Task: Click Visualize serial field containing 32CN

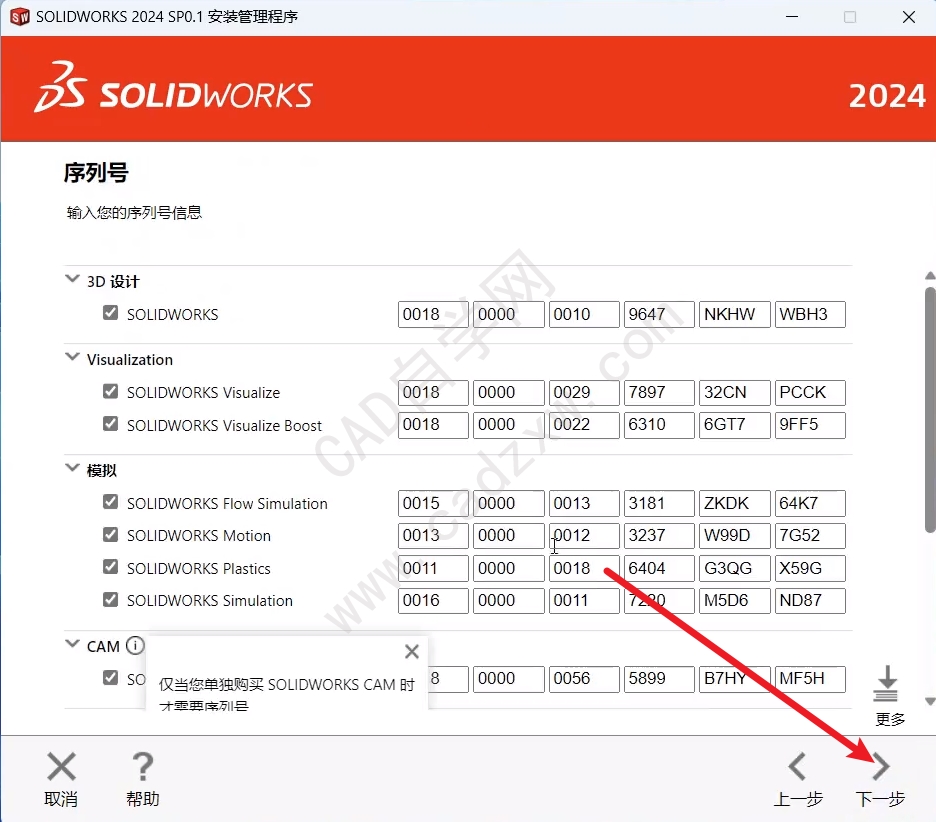Action: [735, 393]
